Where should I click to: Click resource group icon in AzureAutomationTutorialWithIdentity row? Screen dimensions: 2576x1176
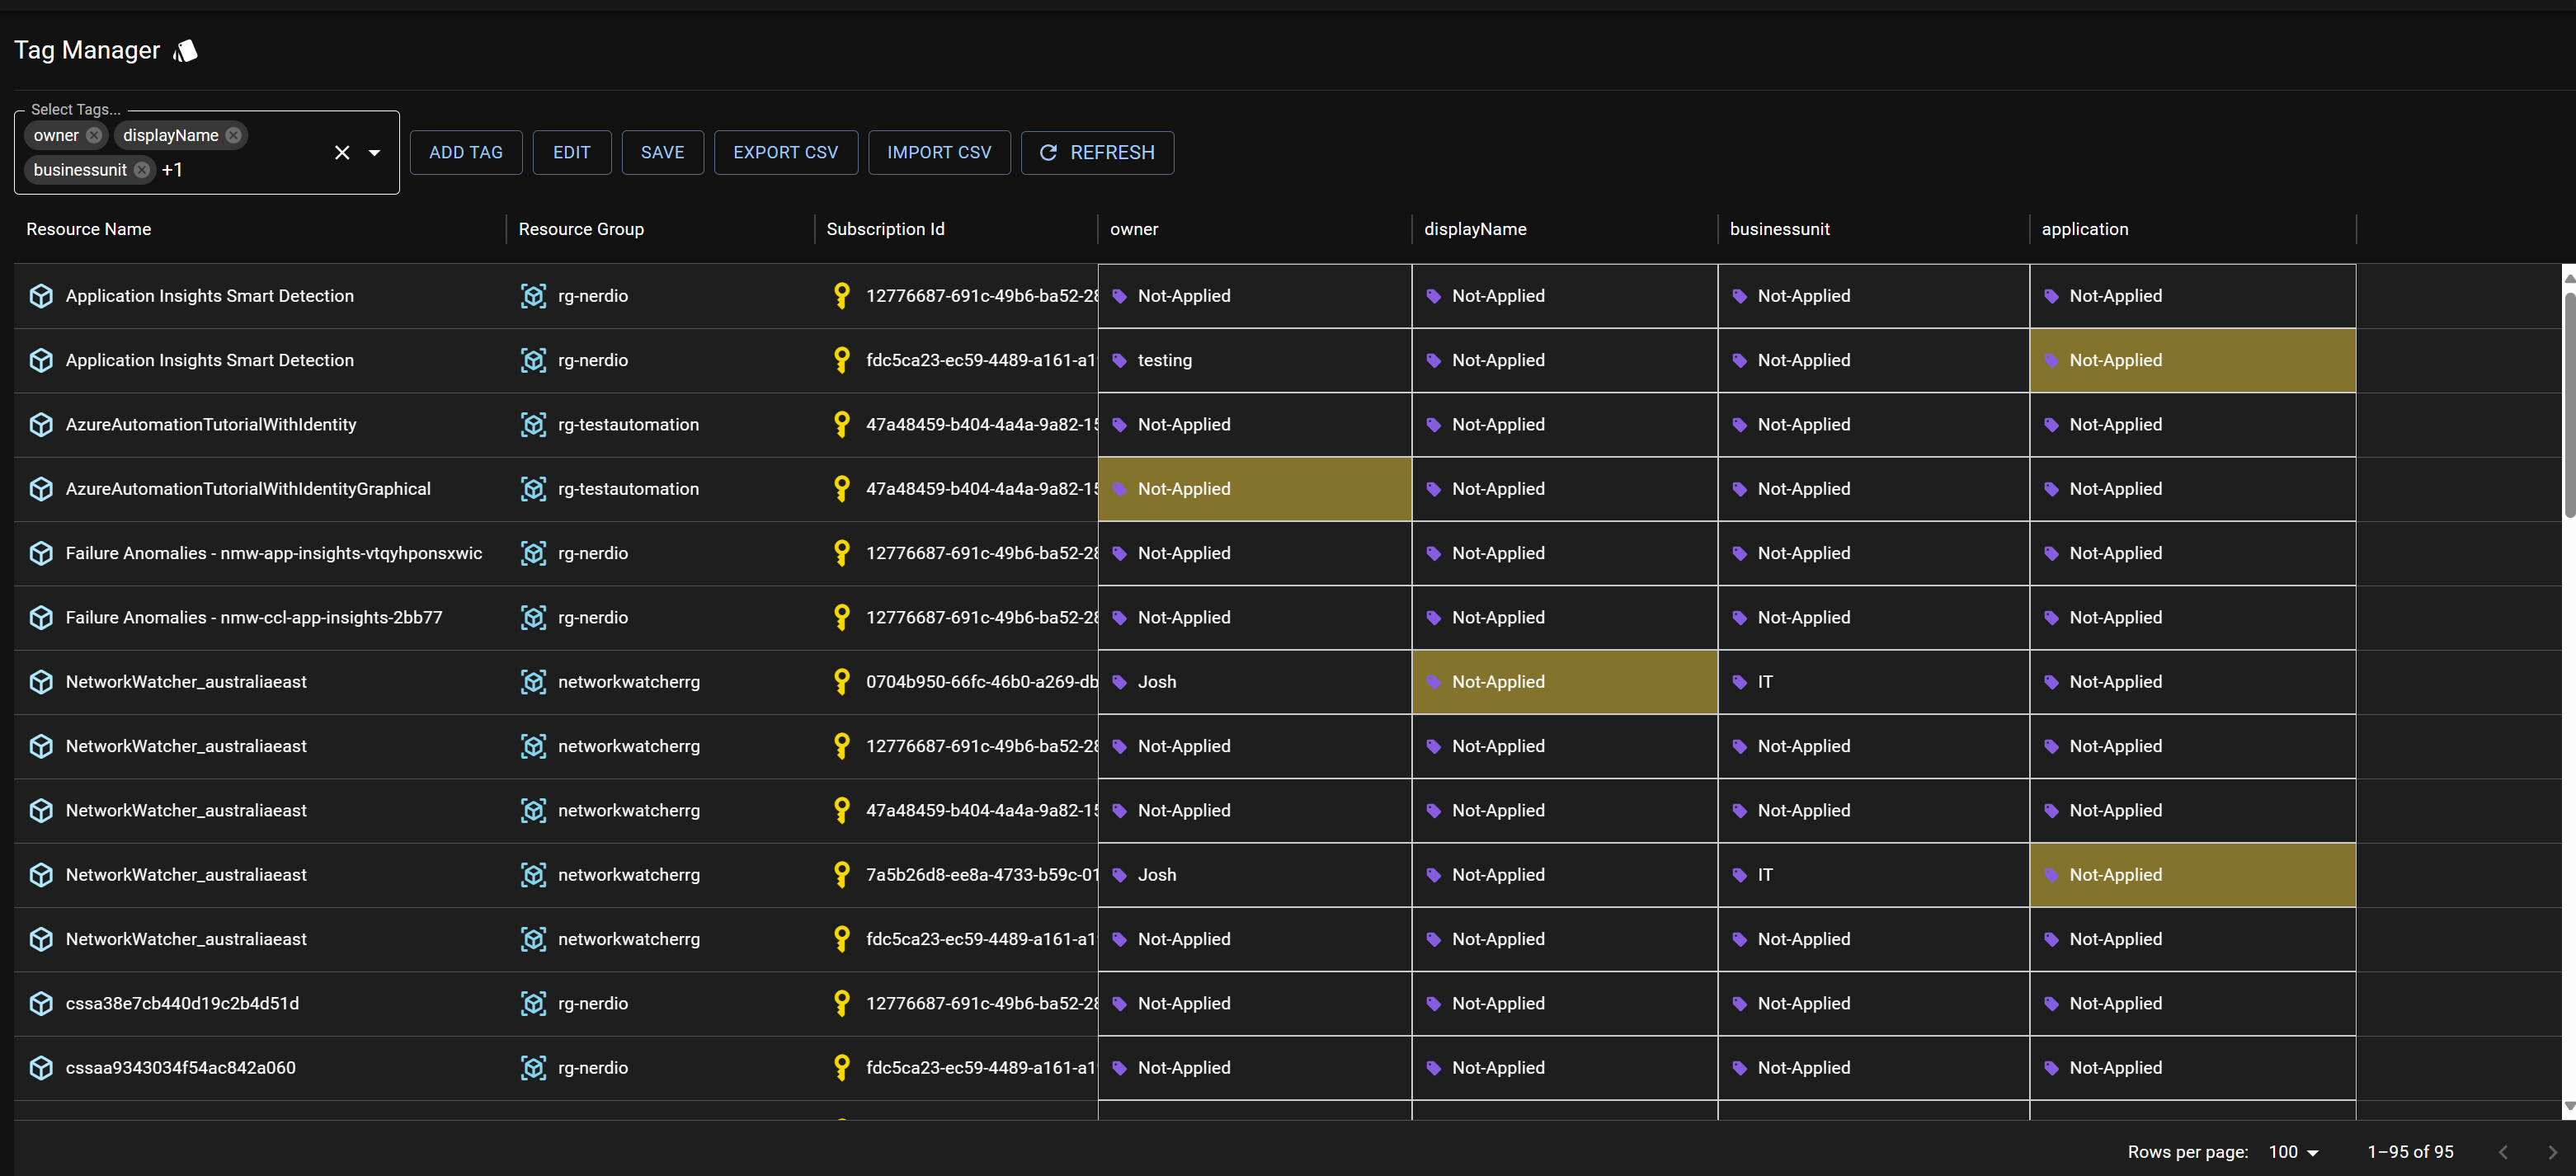(534, 425)
